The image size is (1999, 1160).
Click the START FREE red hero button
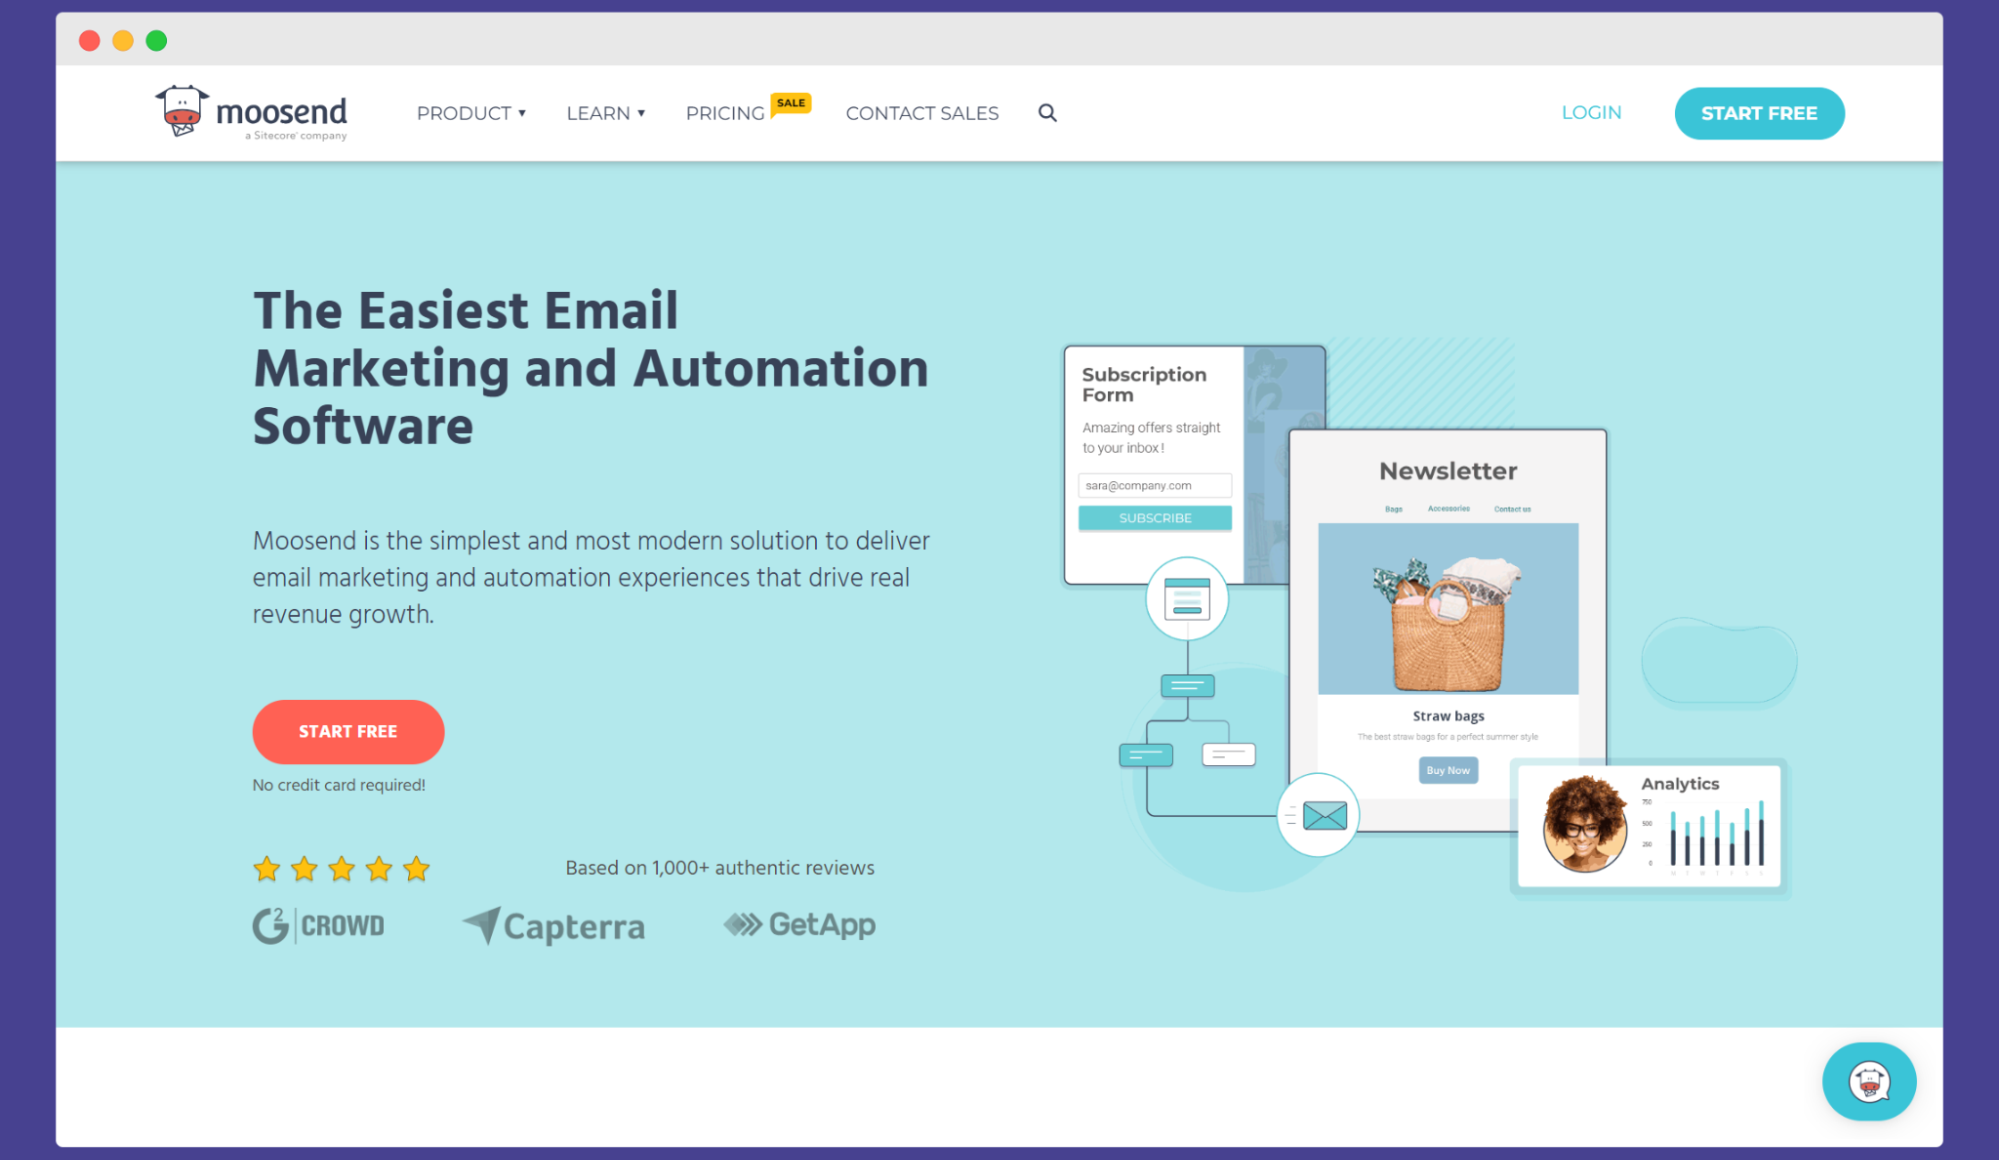[x=348, y=732]
